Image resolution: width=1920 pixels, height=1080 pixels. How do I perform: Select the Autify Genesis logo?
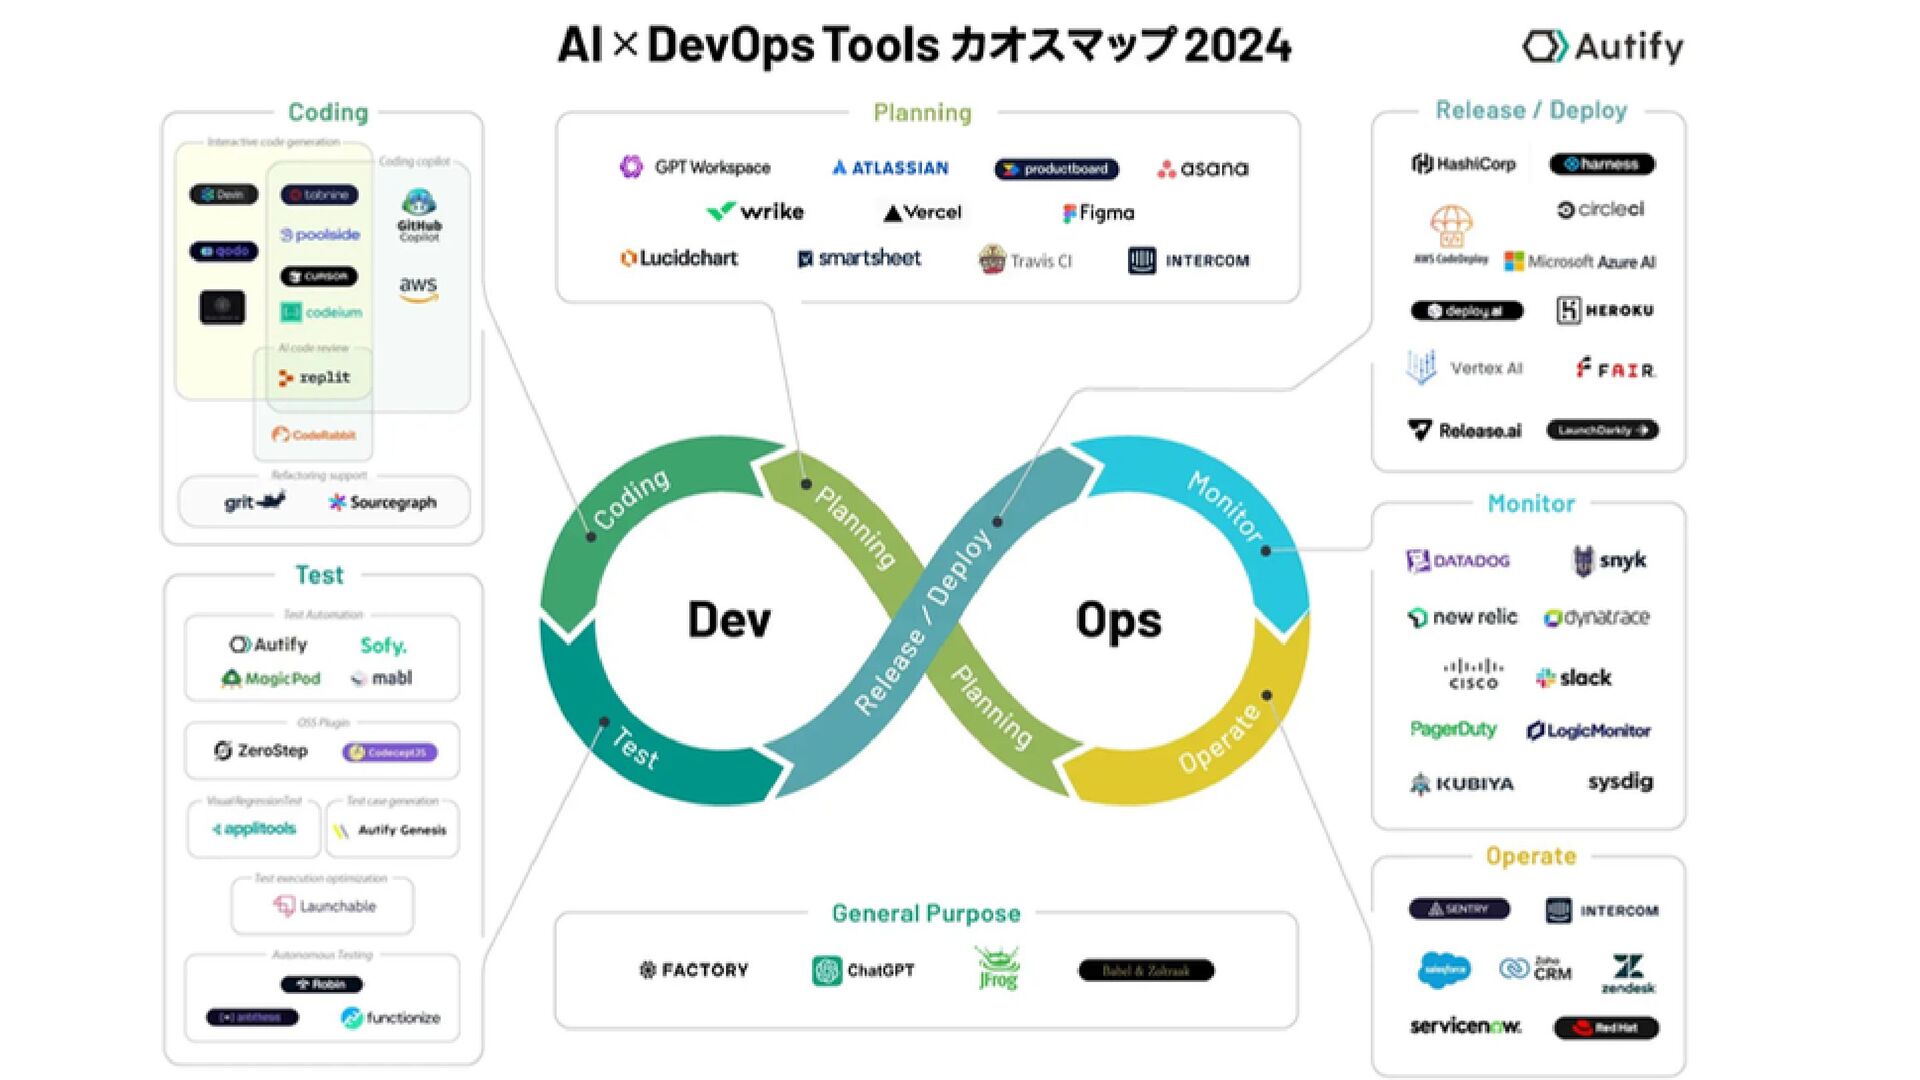click(x=390, y=830)
